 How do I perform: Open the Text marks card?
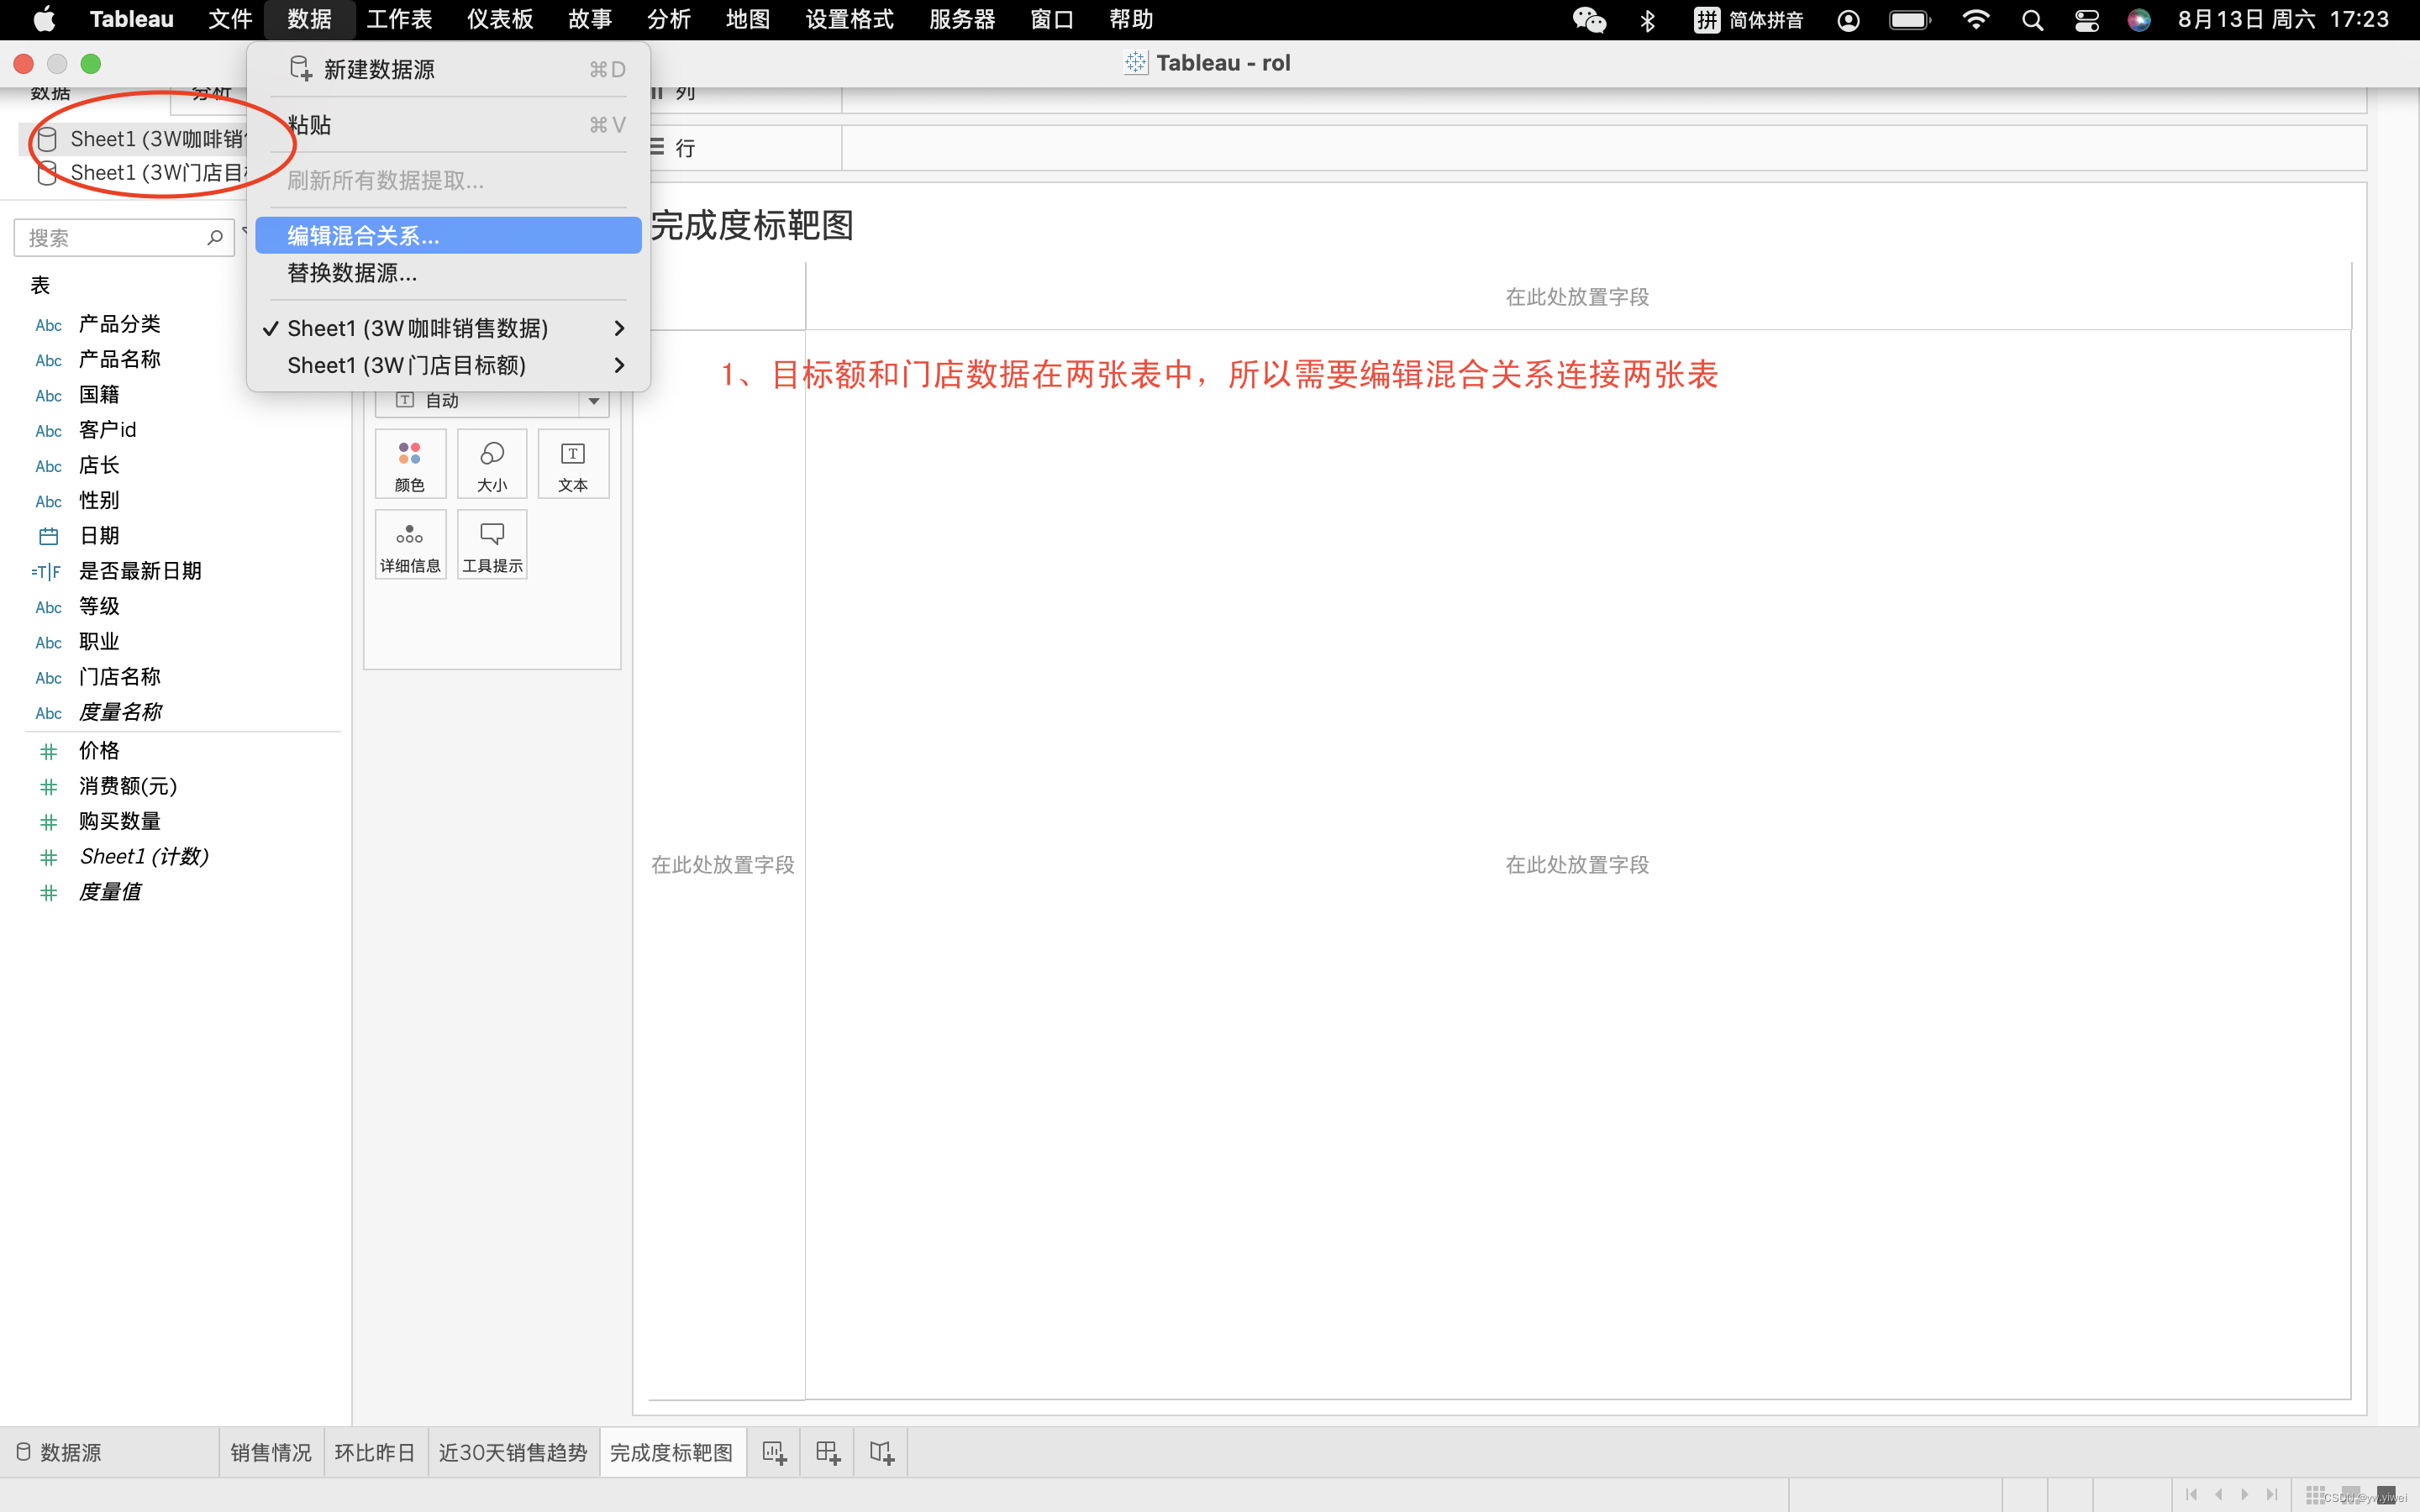(573, 464)
